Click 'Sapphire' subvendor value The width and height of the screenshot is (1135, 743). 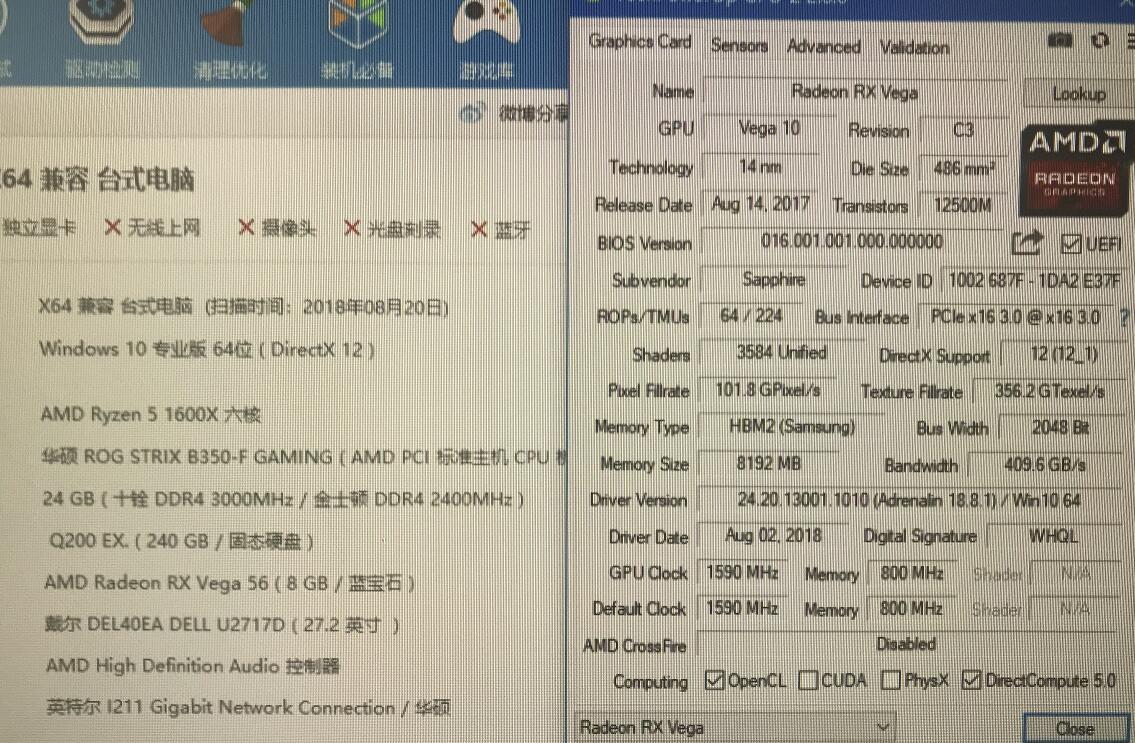coord(773,280)
